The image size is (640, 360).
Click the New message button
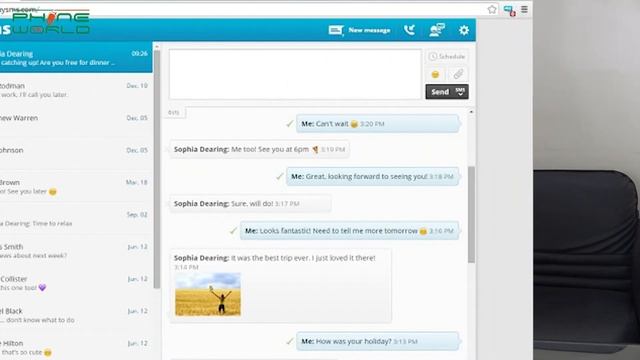359,30
